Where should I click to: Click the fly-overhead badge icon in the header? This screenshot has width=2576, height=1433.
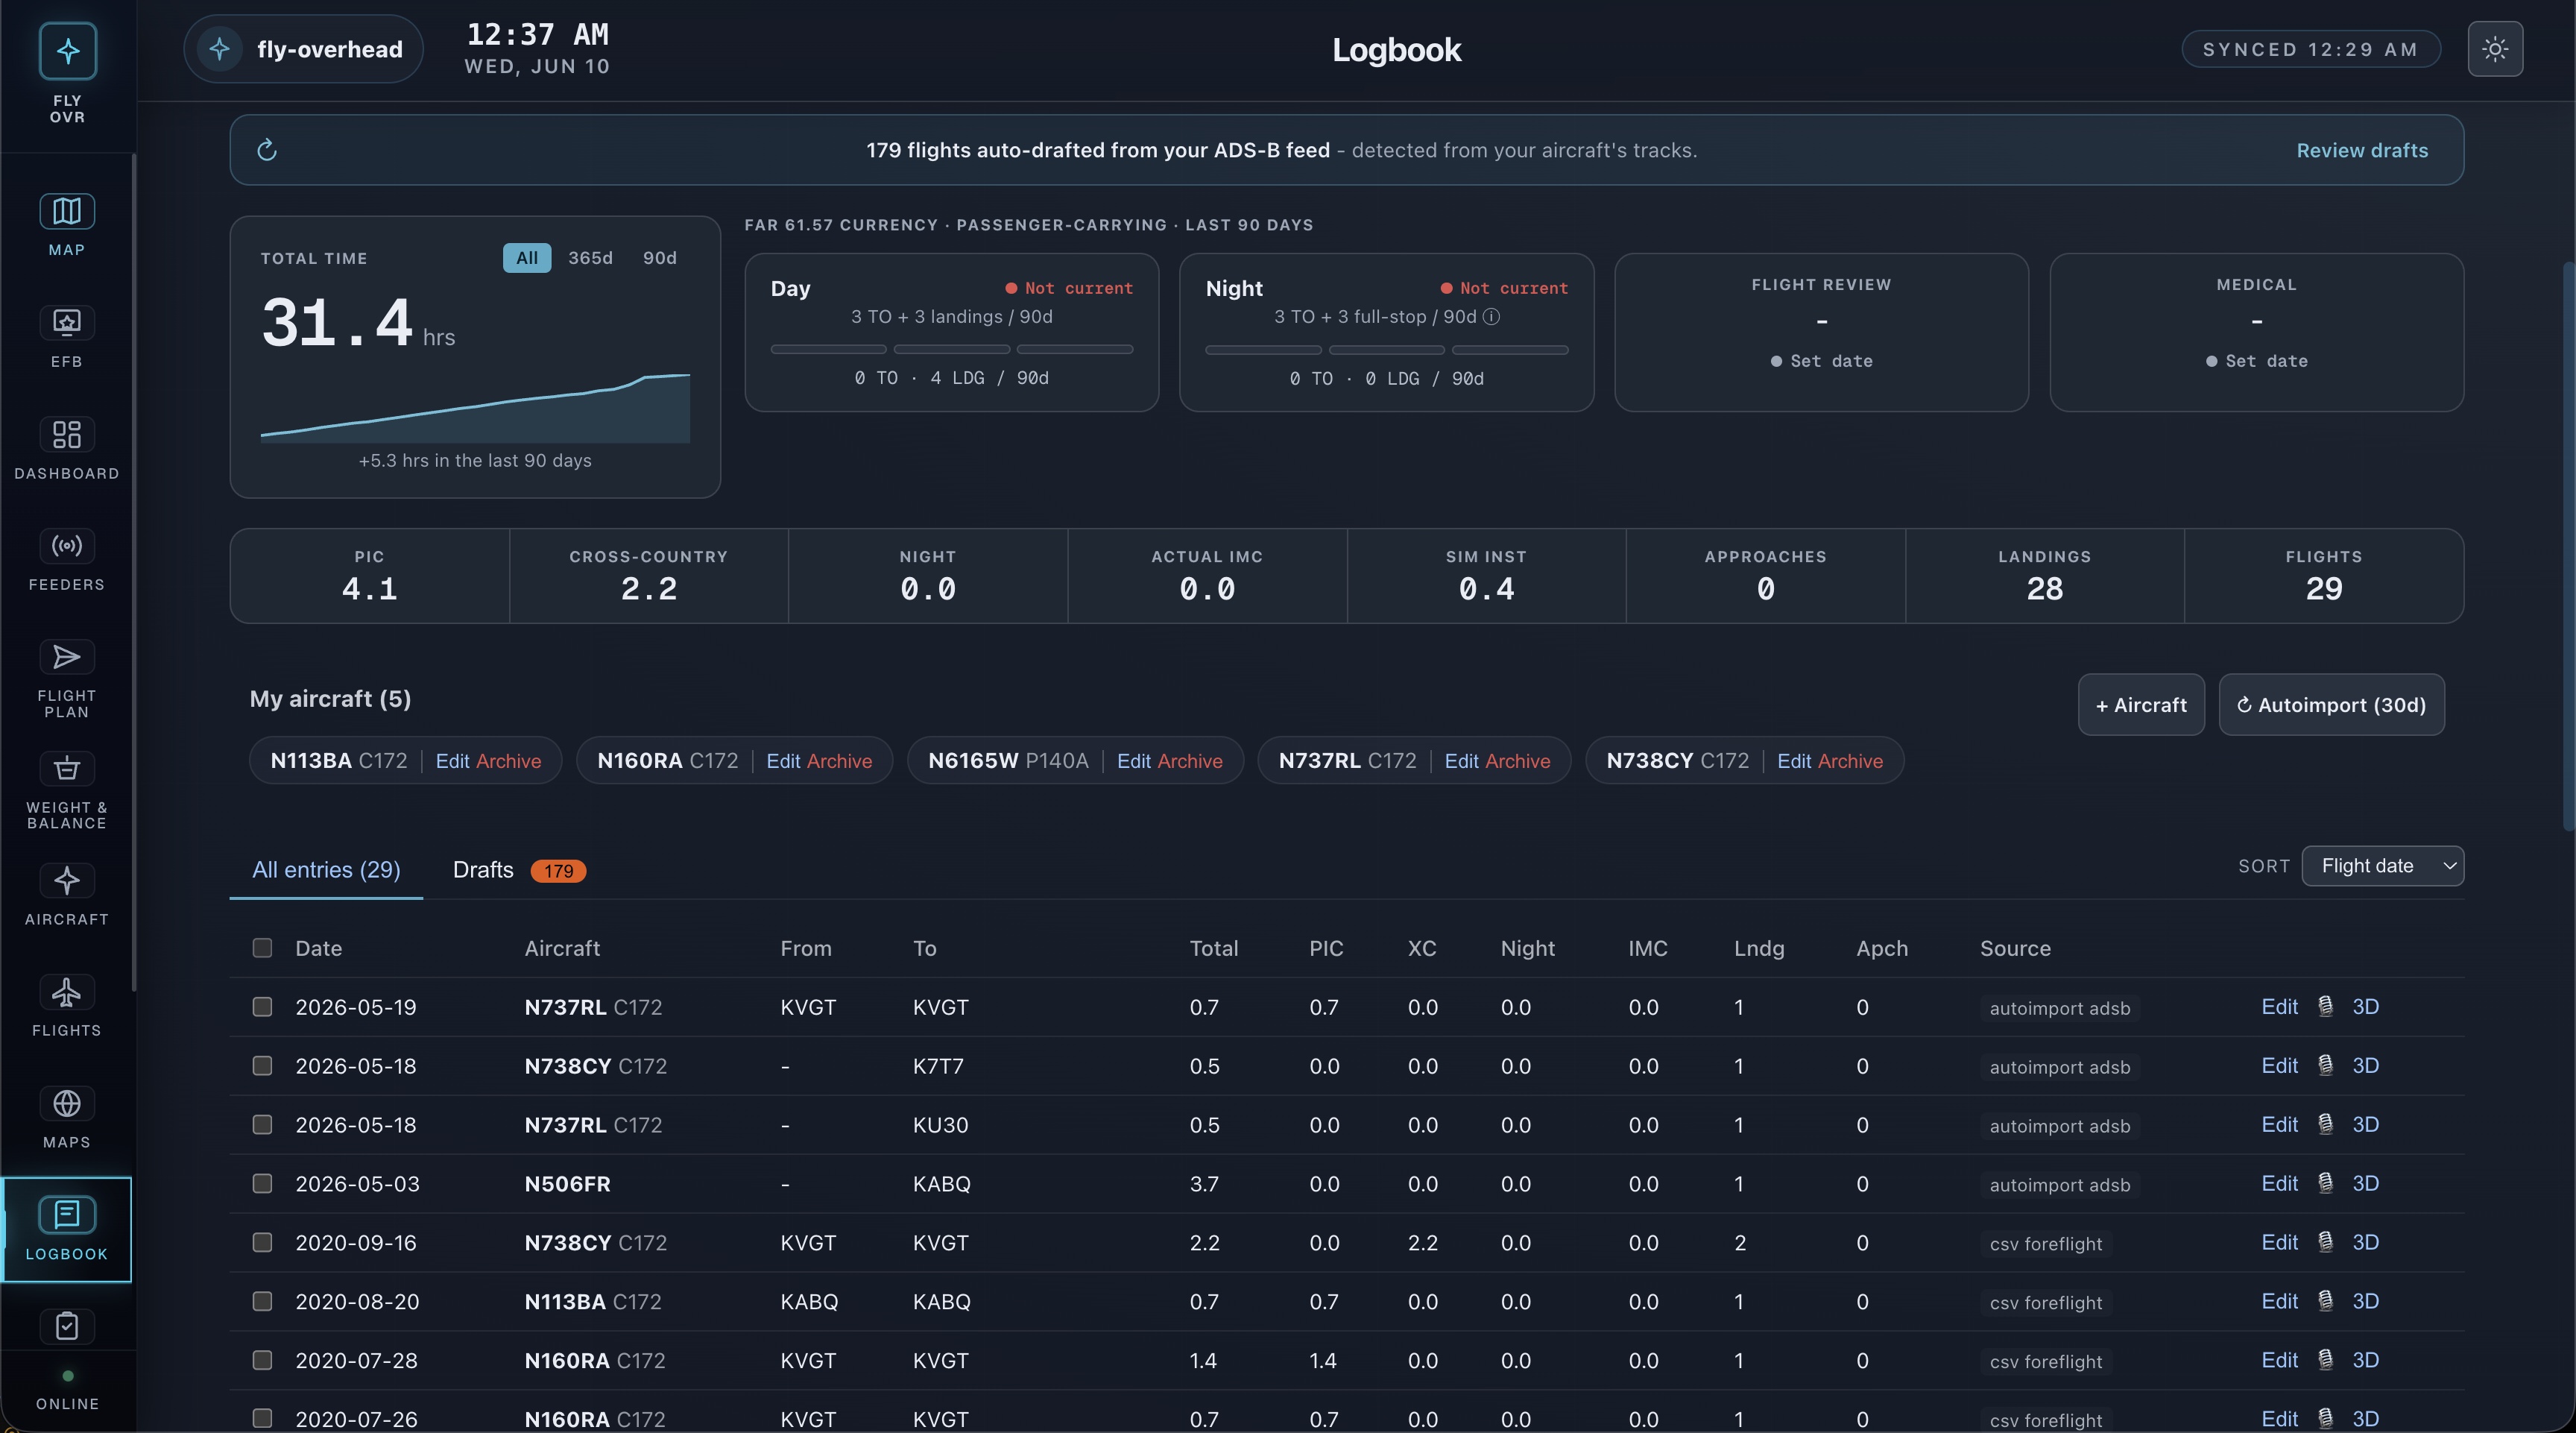click(x=219, y=49)
